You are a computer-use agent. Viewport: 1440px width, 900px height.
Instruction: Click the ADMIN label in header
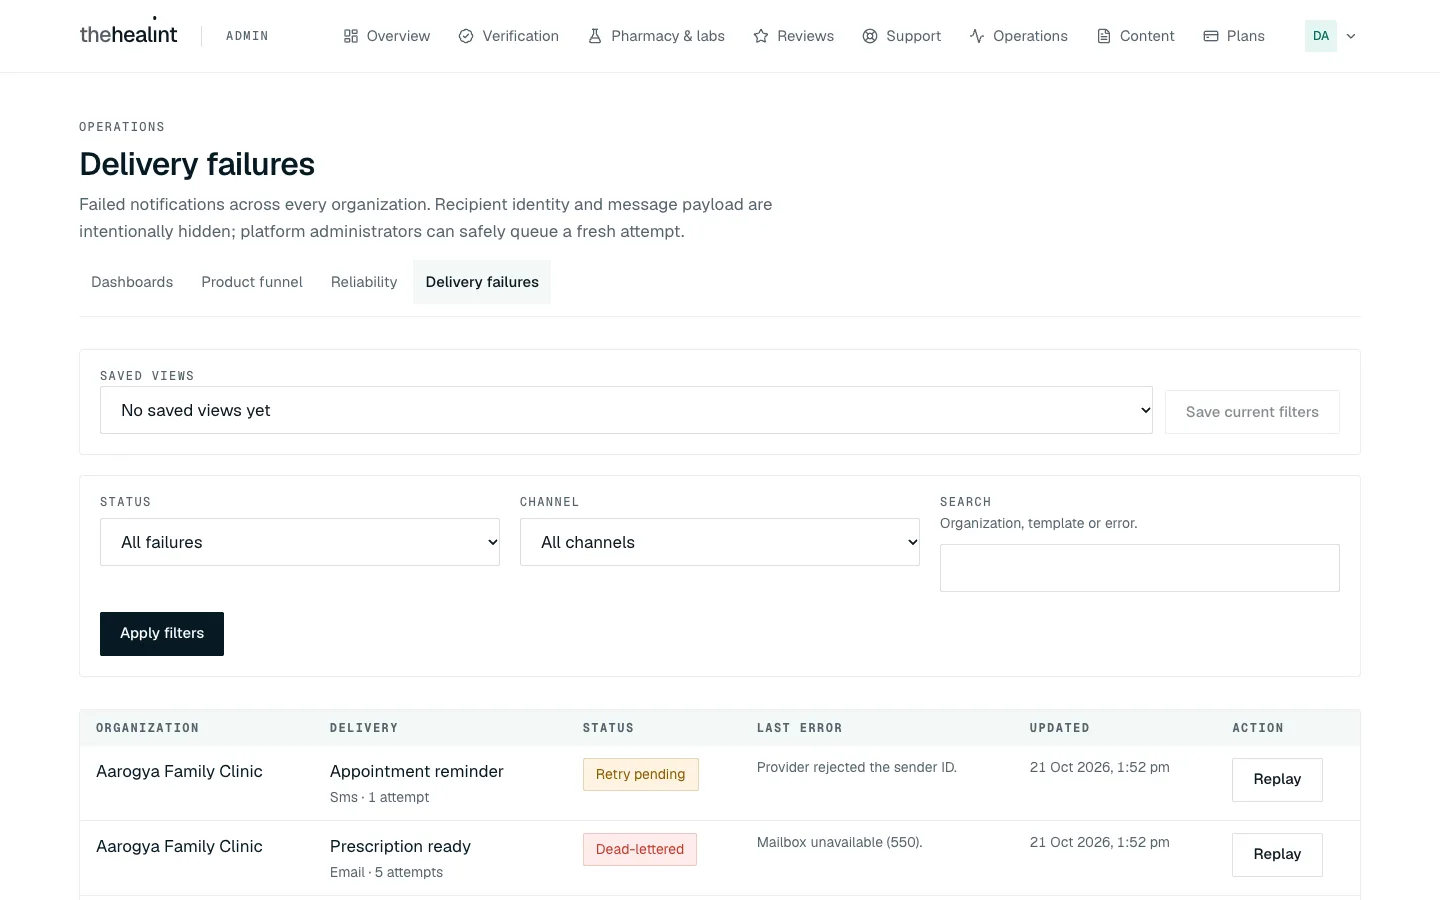247,36
